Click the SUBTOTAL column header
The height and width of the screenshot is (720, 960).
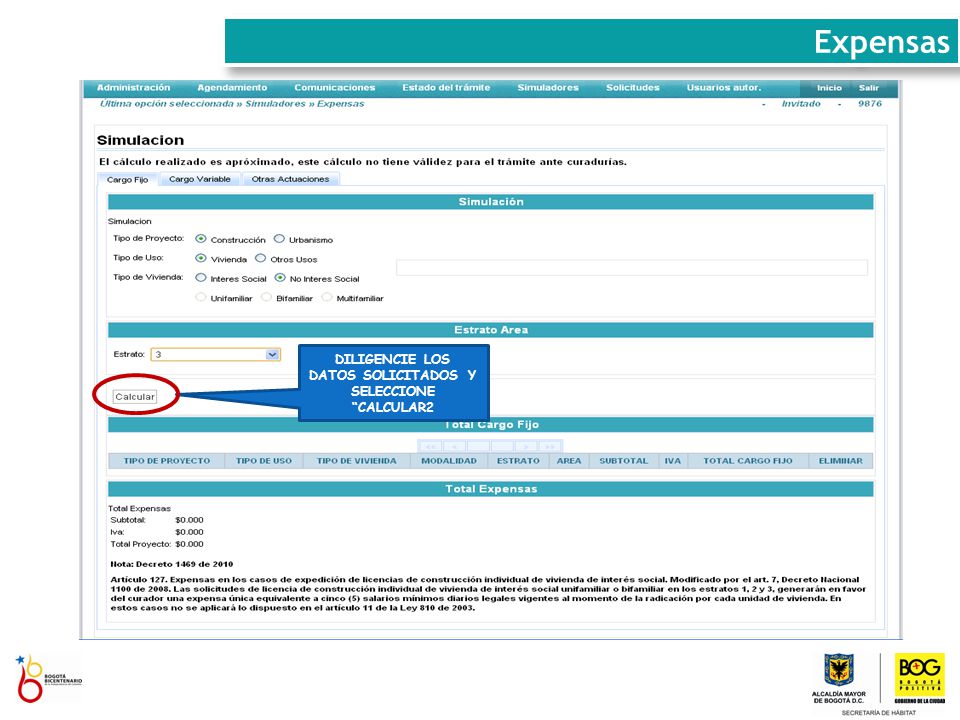click(623, 461)
